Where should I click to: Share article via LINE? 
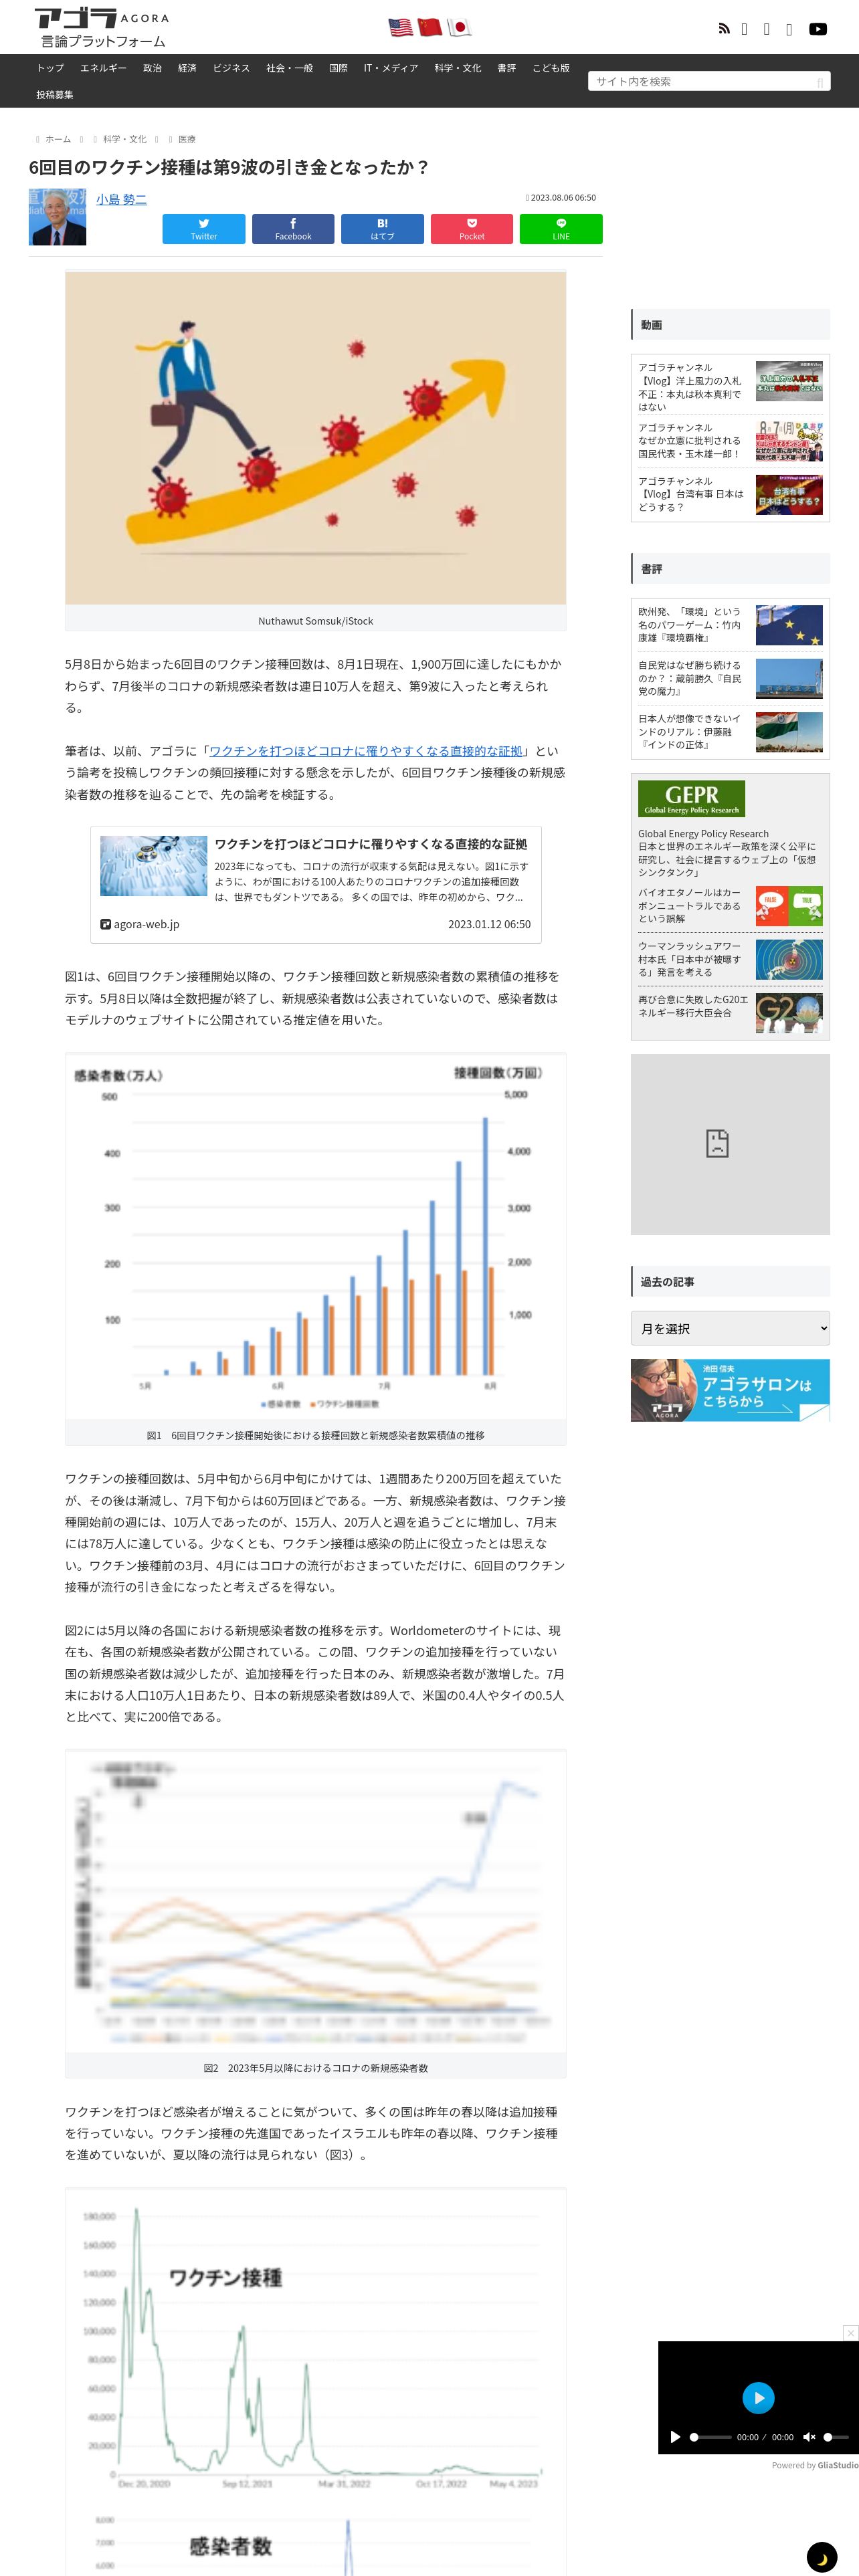coord(561,229)
